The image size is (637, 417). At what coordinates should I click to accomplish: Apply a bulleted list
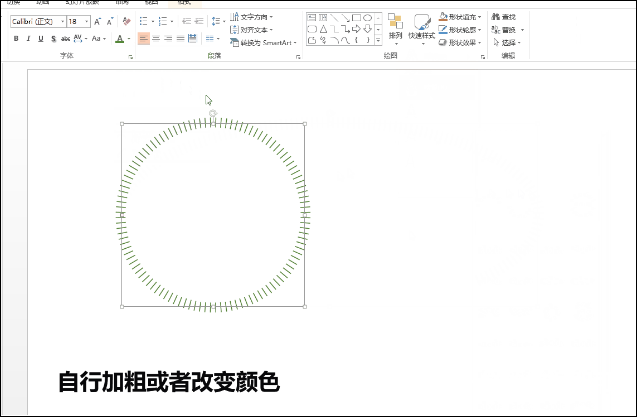point(143,21)
